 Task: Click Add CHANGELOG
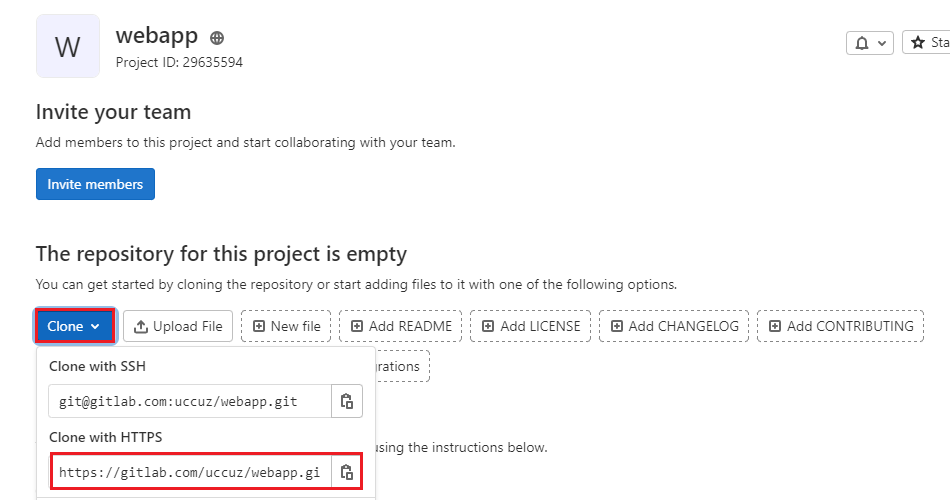(x=674, y=326)
